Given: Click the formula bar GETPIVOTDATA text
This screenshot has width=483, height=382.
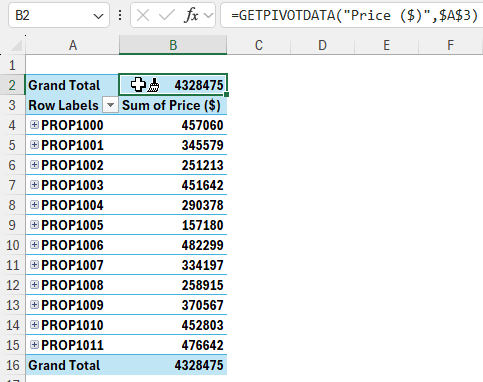Looking at the screenshot, I should 354,15.
